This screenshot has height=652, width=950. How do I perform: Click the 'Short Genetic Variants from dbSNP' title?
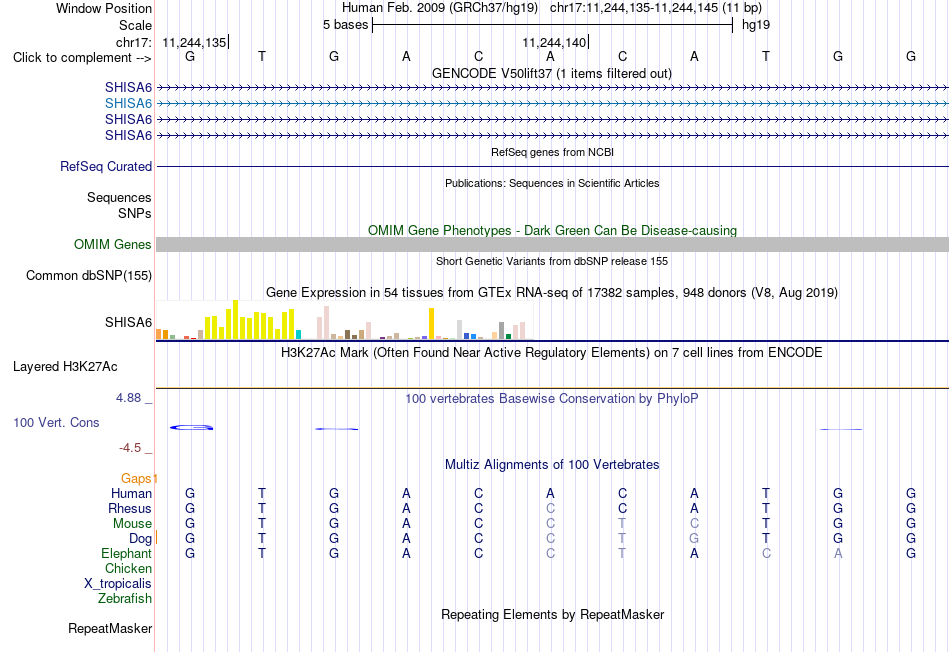[552, 261]
